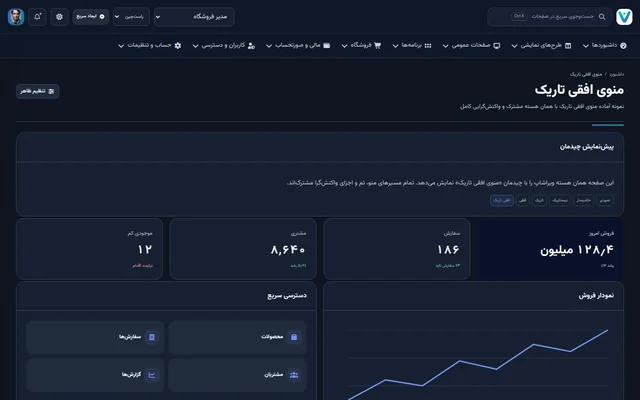Click the دسترسی سریع heading
Viewport: 640px width, 400px height.
287,296
